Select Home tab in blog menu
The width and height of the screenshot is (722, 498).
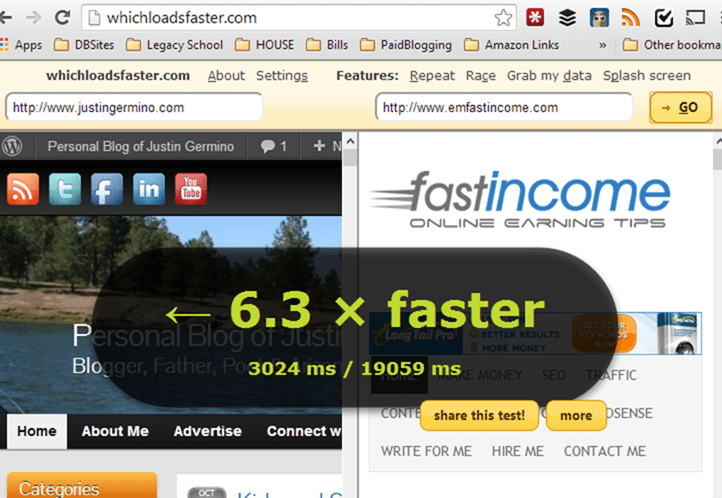click(37, 431)
